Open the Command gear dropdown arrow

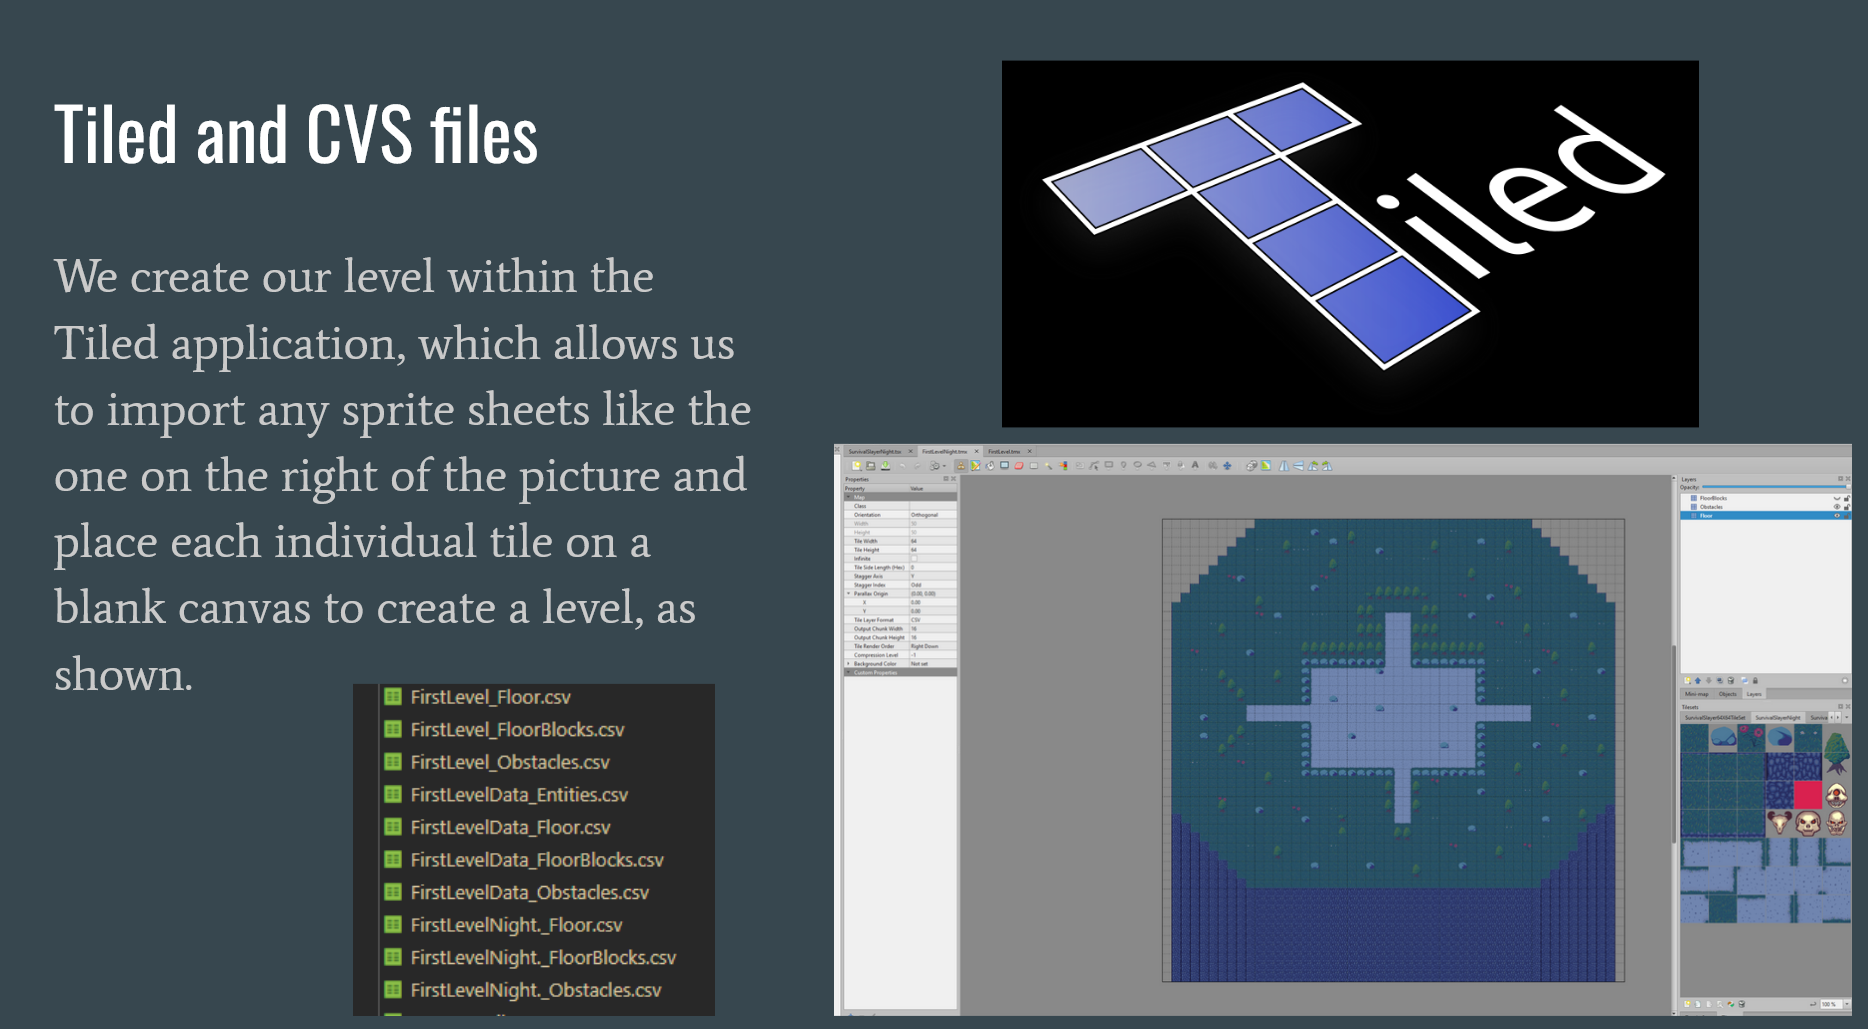944,466
